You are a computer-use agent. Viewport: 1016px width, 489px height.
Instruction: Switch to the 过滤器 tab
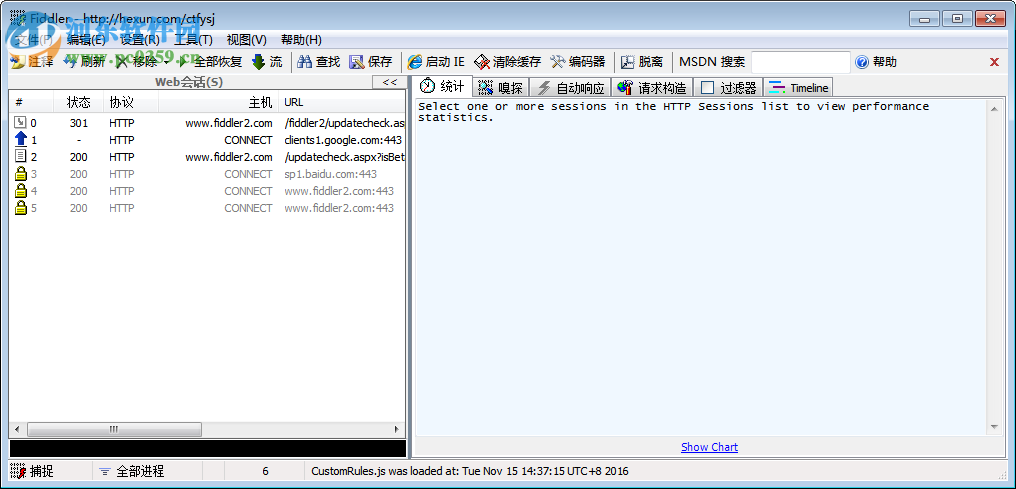point(729,87)
